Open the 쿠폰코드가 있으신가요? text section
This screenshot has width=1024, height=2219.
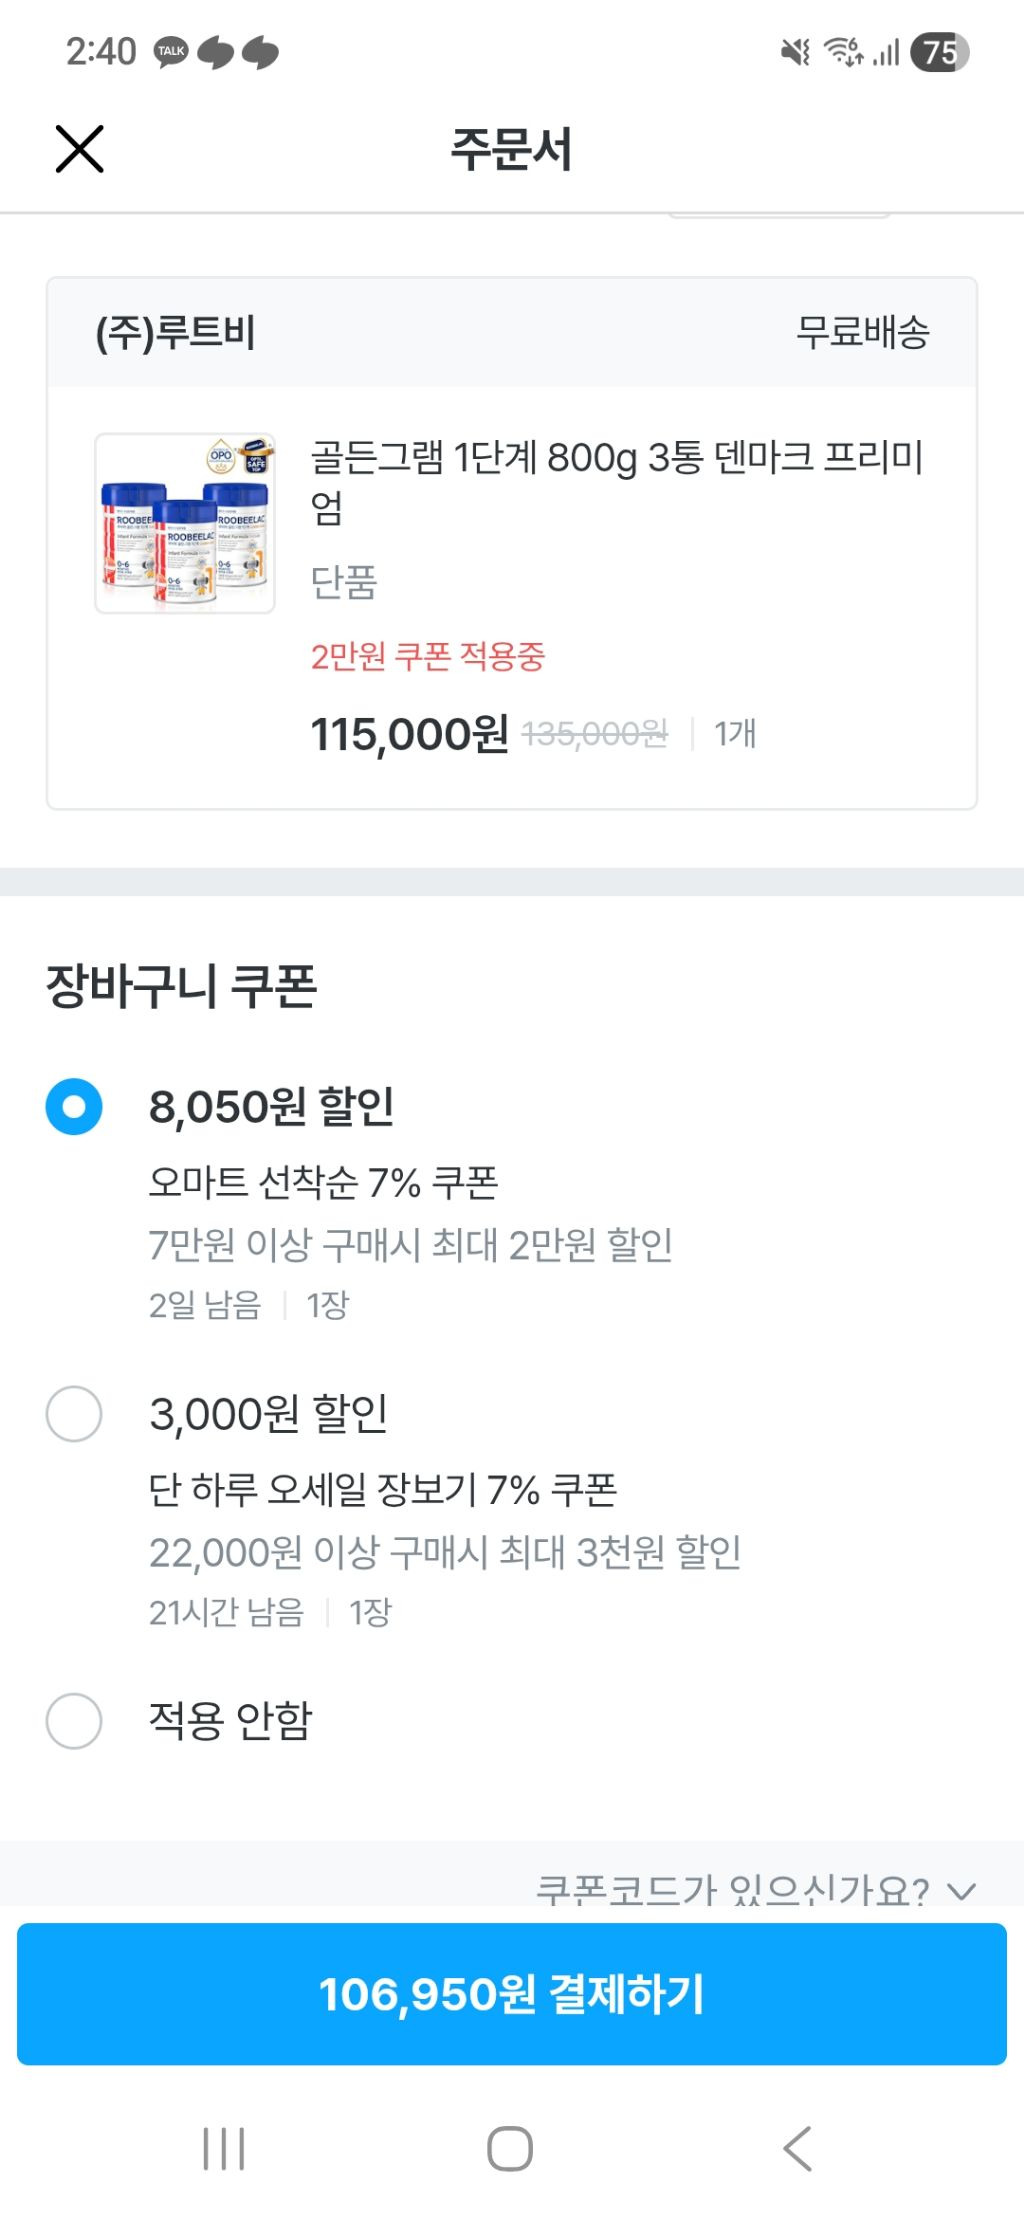[732, 1889]
